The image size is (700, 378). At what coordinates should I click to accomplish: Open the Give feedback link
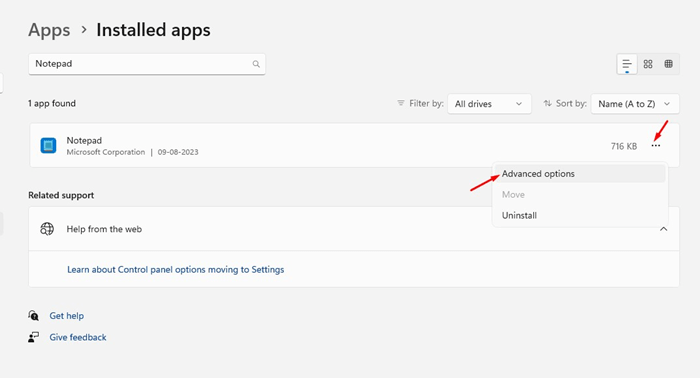click(x=78, y=337)
